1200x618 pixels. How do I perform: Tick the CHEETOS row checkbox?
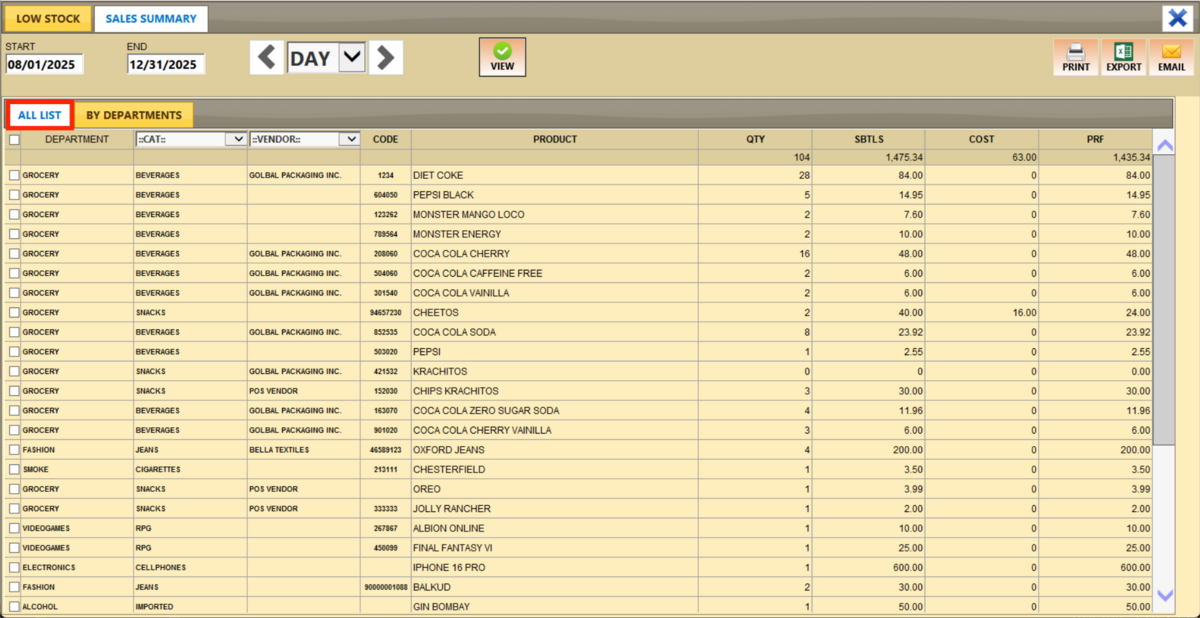coord(13,312)
